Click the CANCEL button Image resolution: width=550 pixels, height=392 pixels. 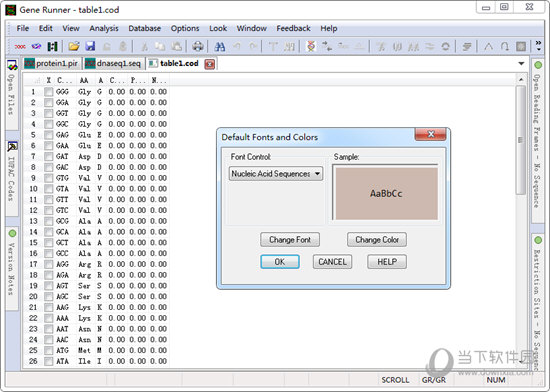tap(332, 262)
